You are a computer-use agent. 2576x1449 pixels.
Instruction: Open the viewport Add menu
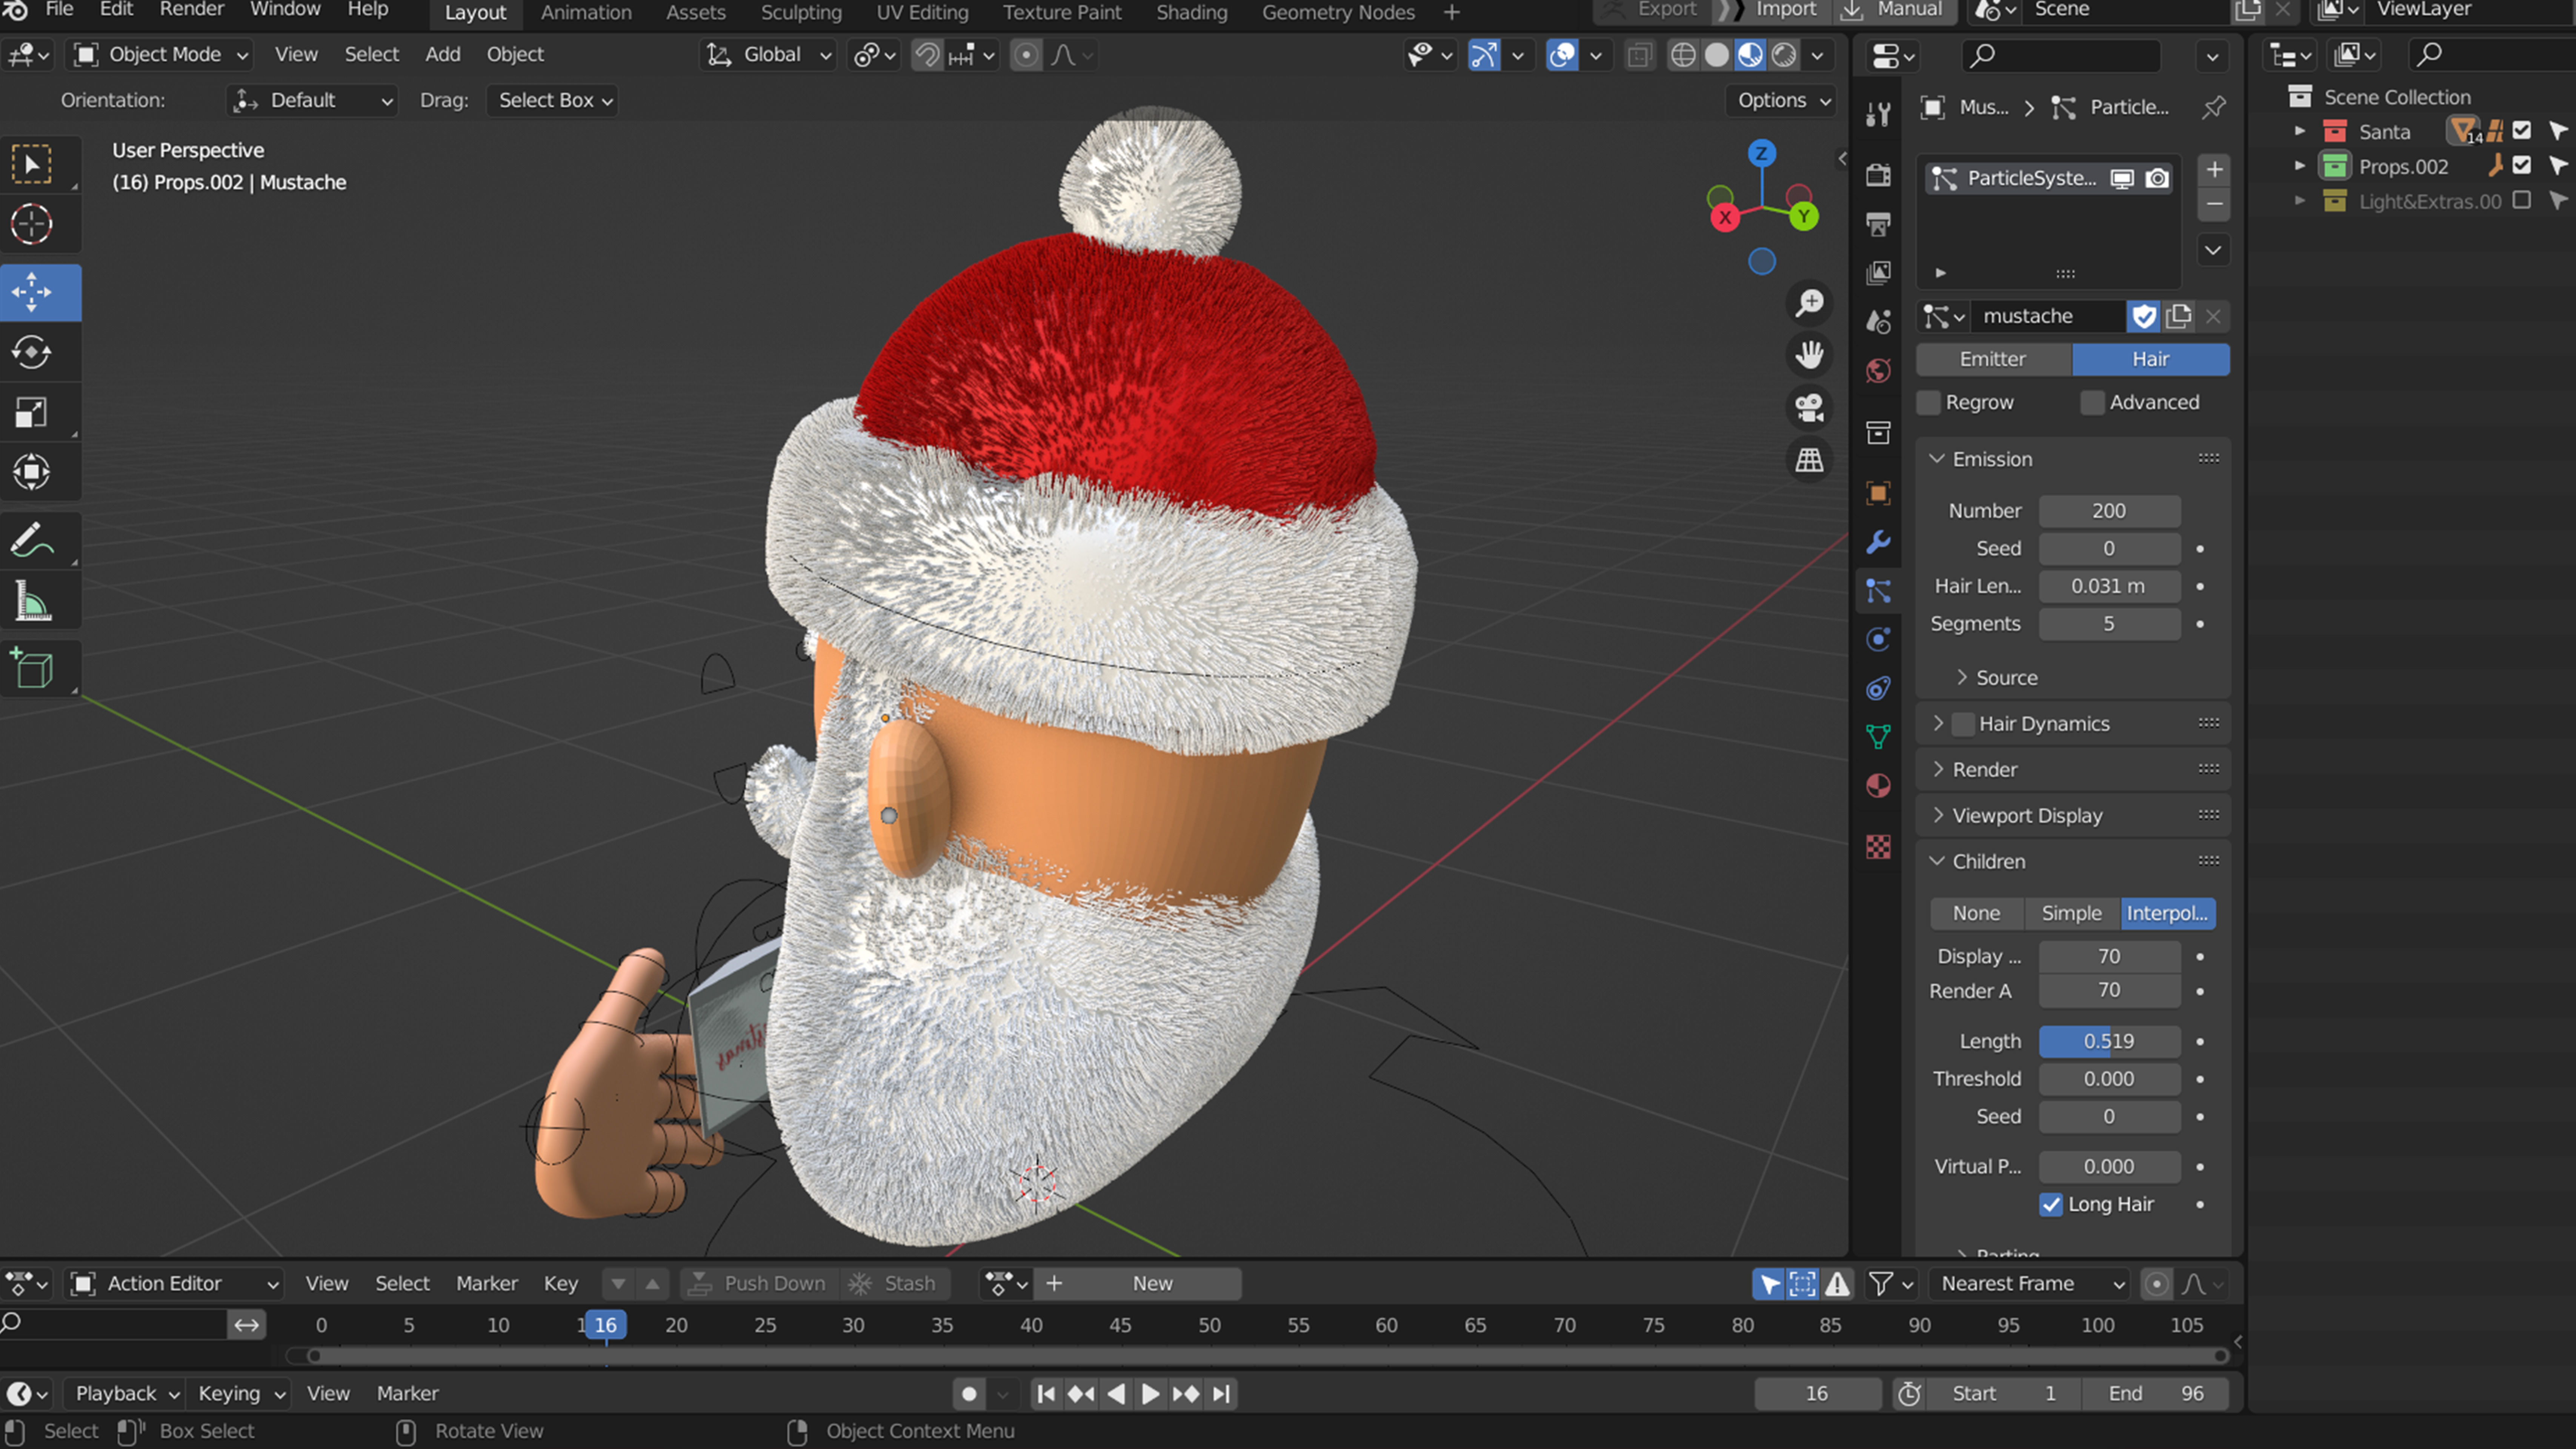[x=443, y=55]
